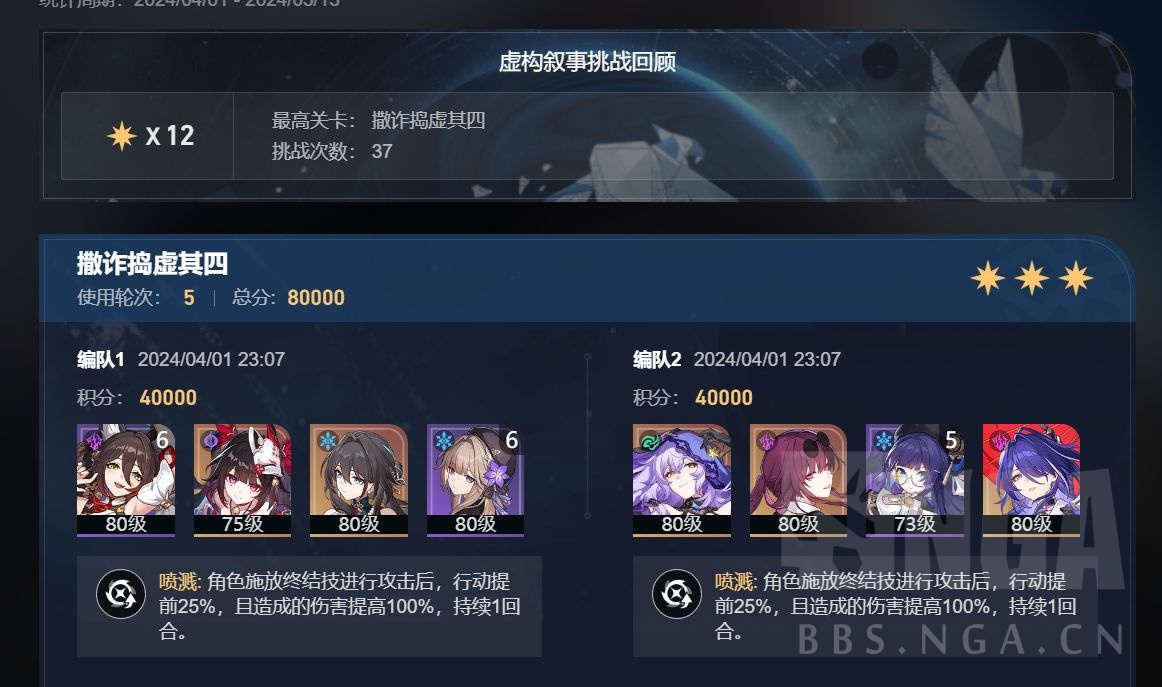
Task: Click the 喷溅 buff icon under 编队2
Action: point(677,594)
